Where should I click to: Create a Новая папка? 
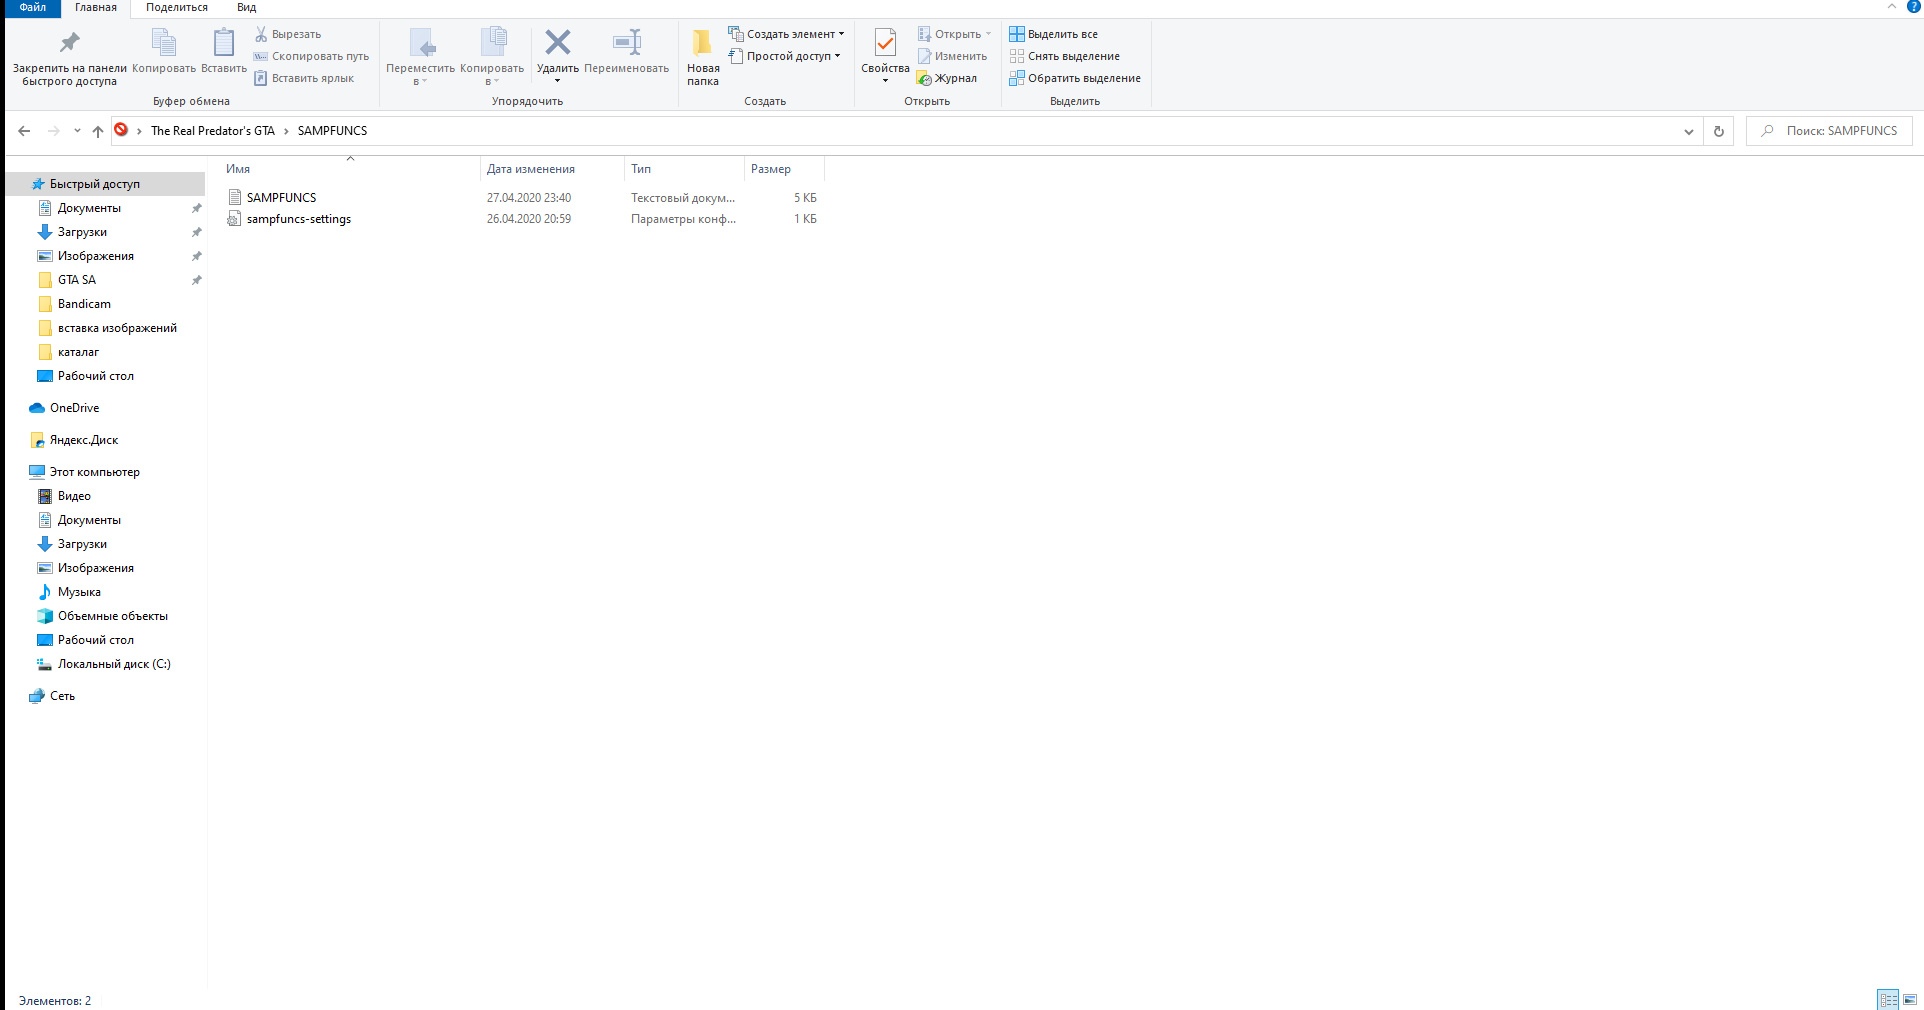click(703, 58)
